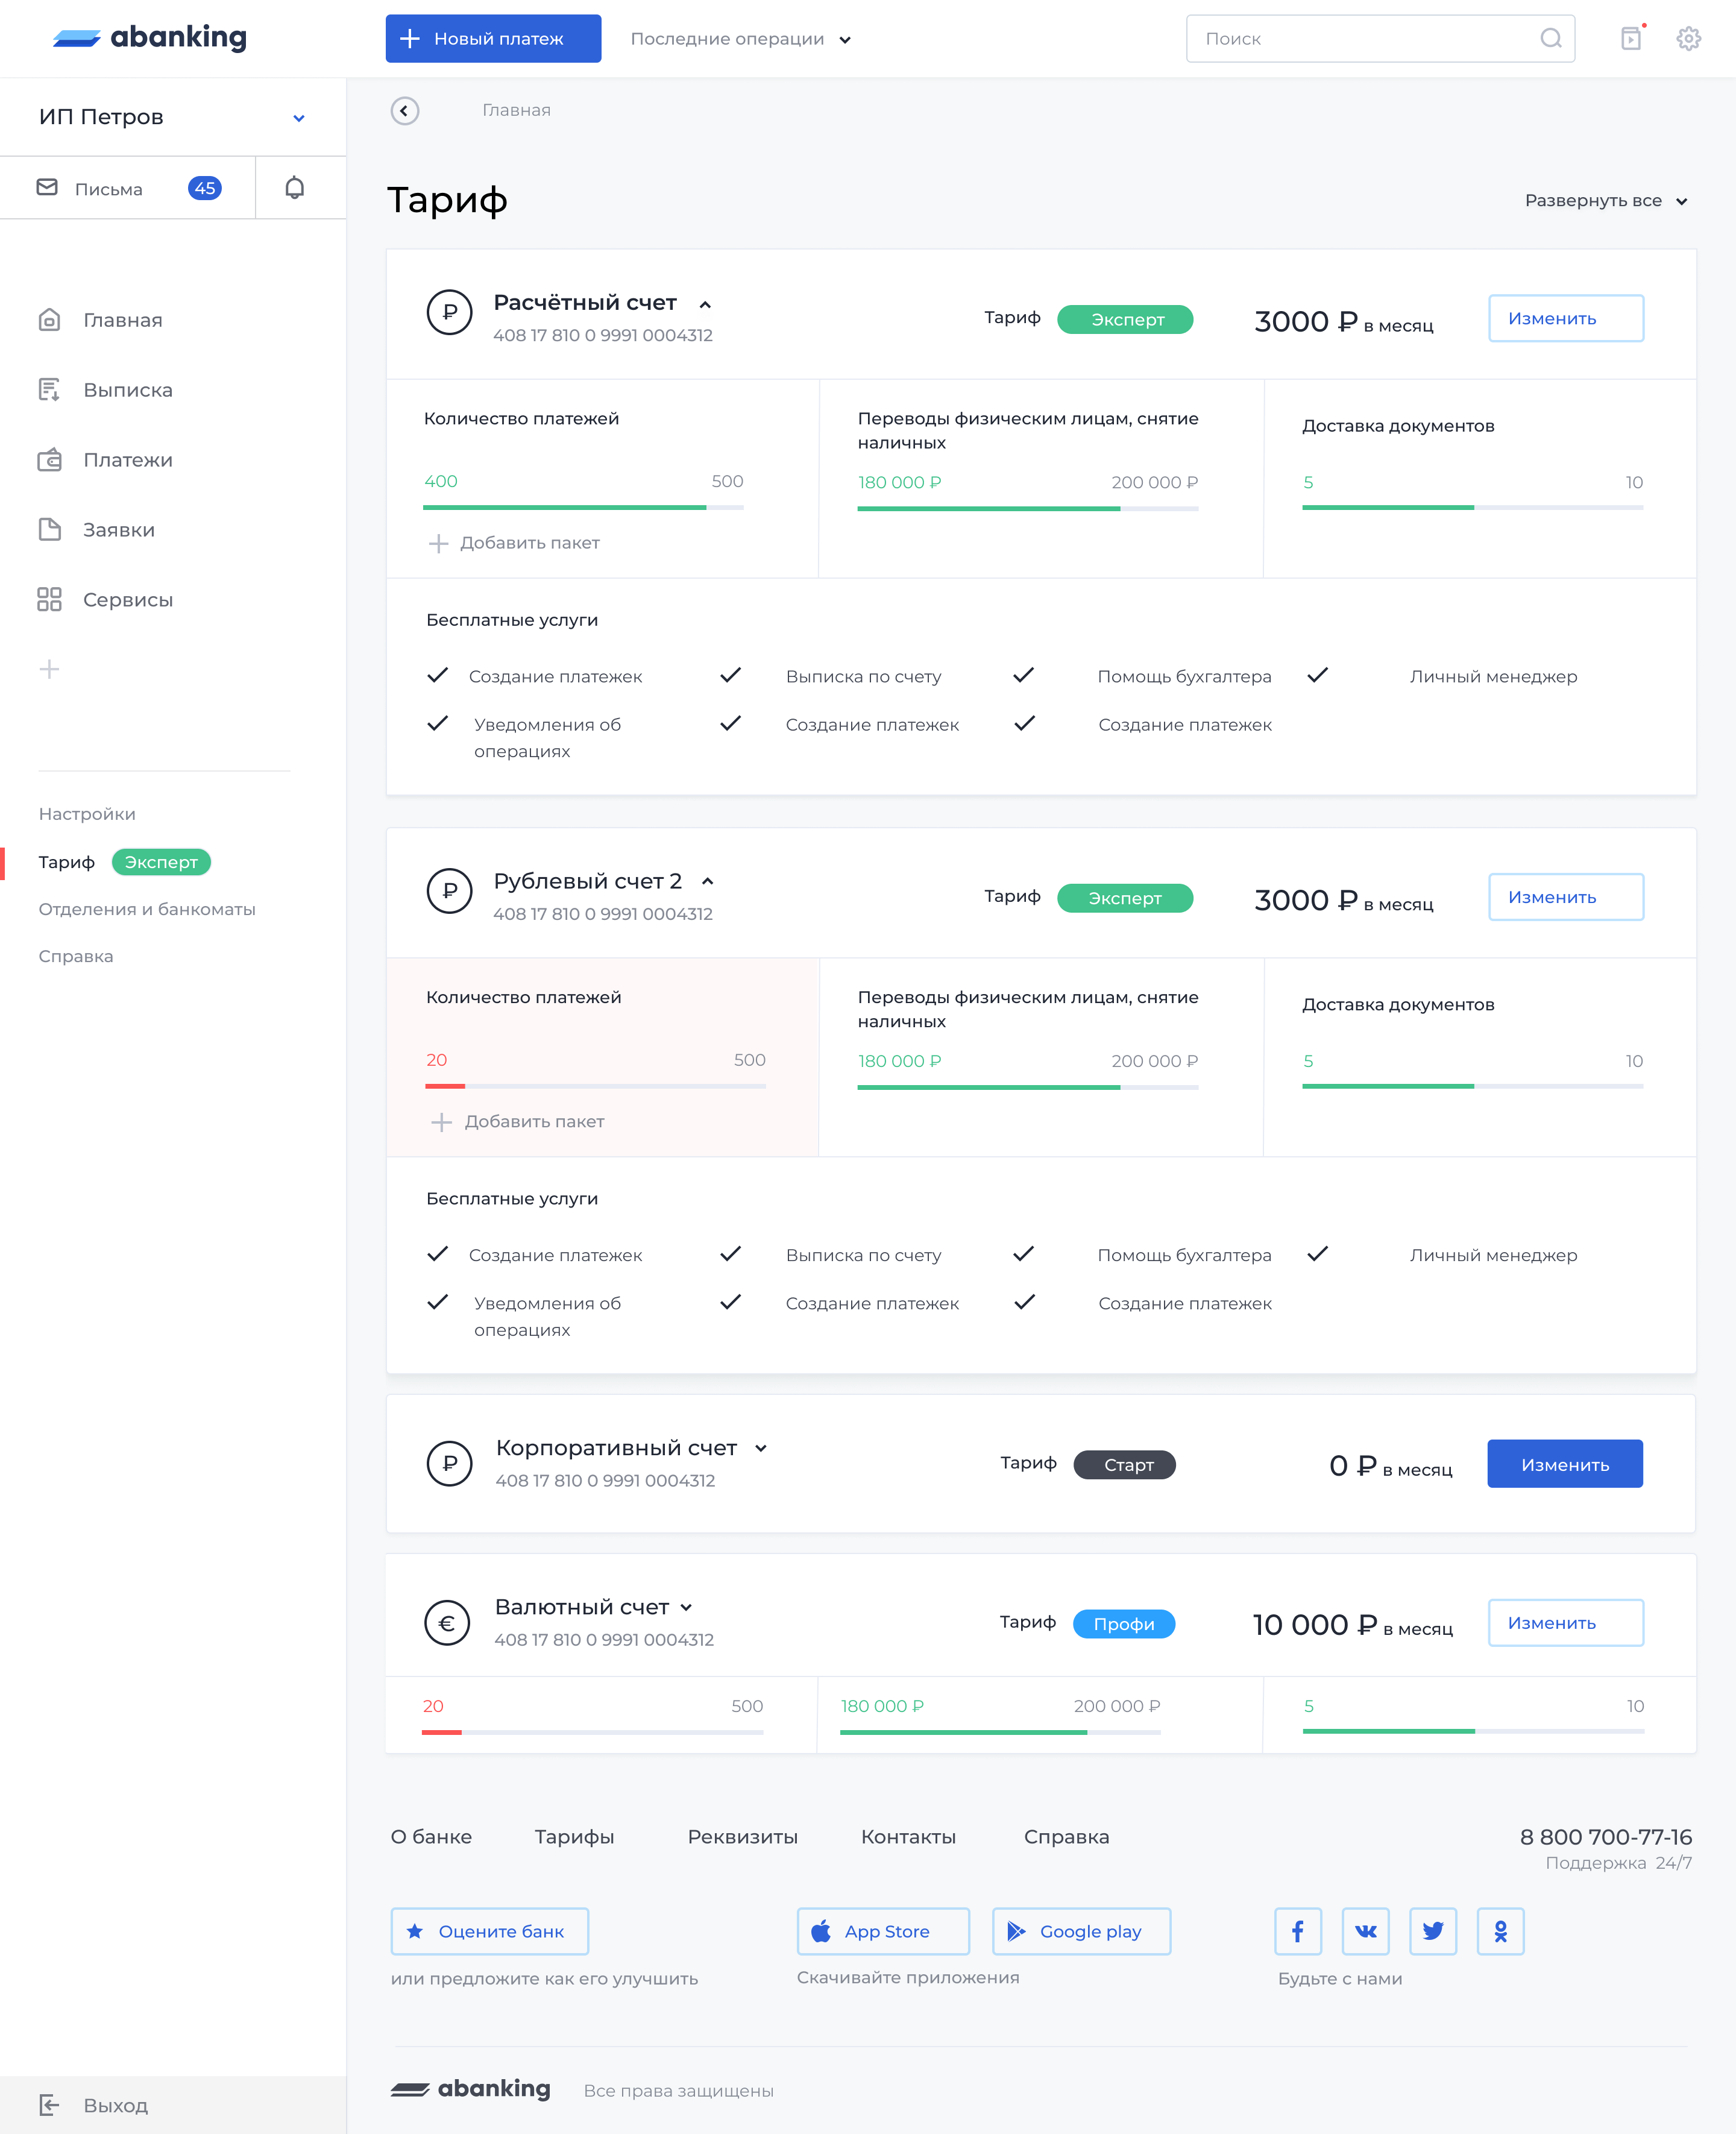Click the Оцените банк button
Screen dimensions: 1736x2134
coord(490,1931)
